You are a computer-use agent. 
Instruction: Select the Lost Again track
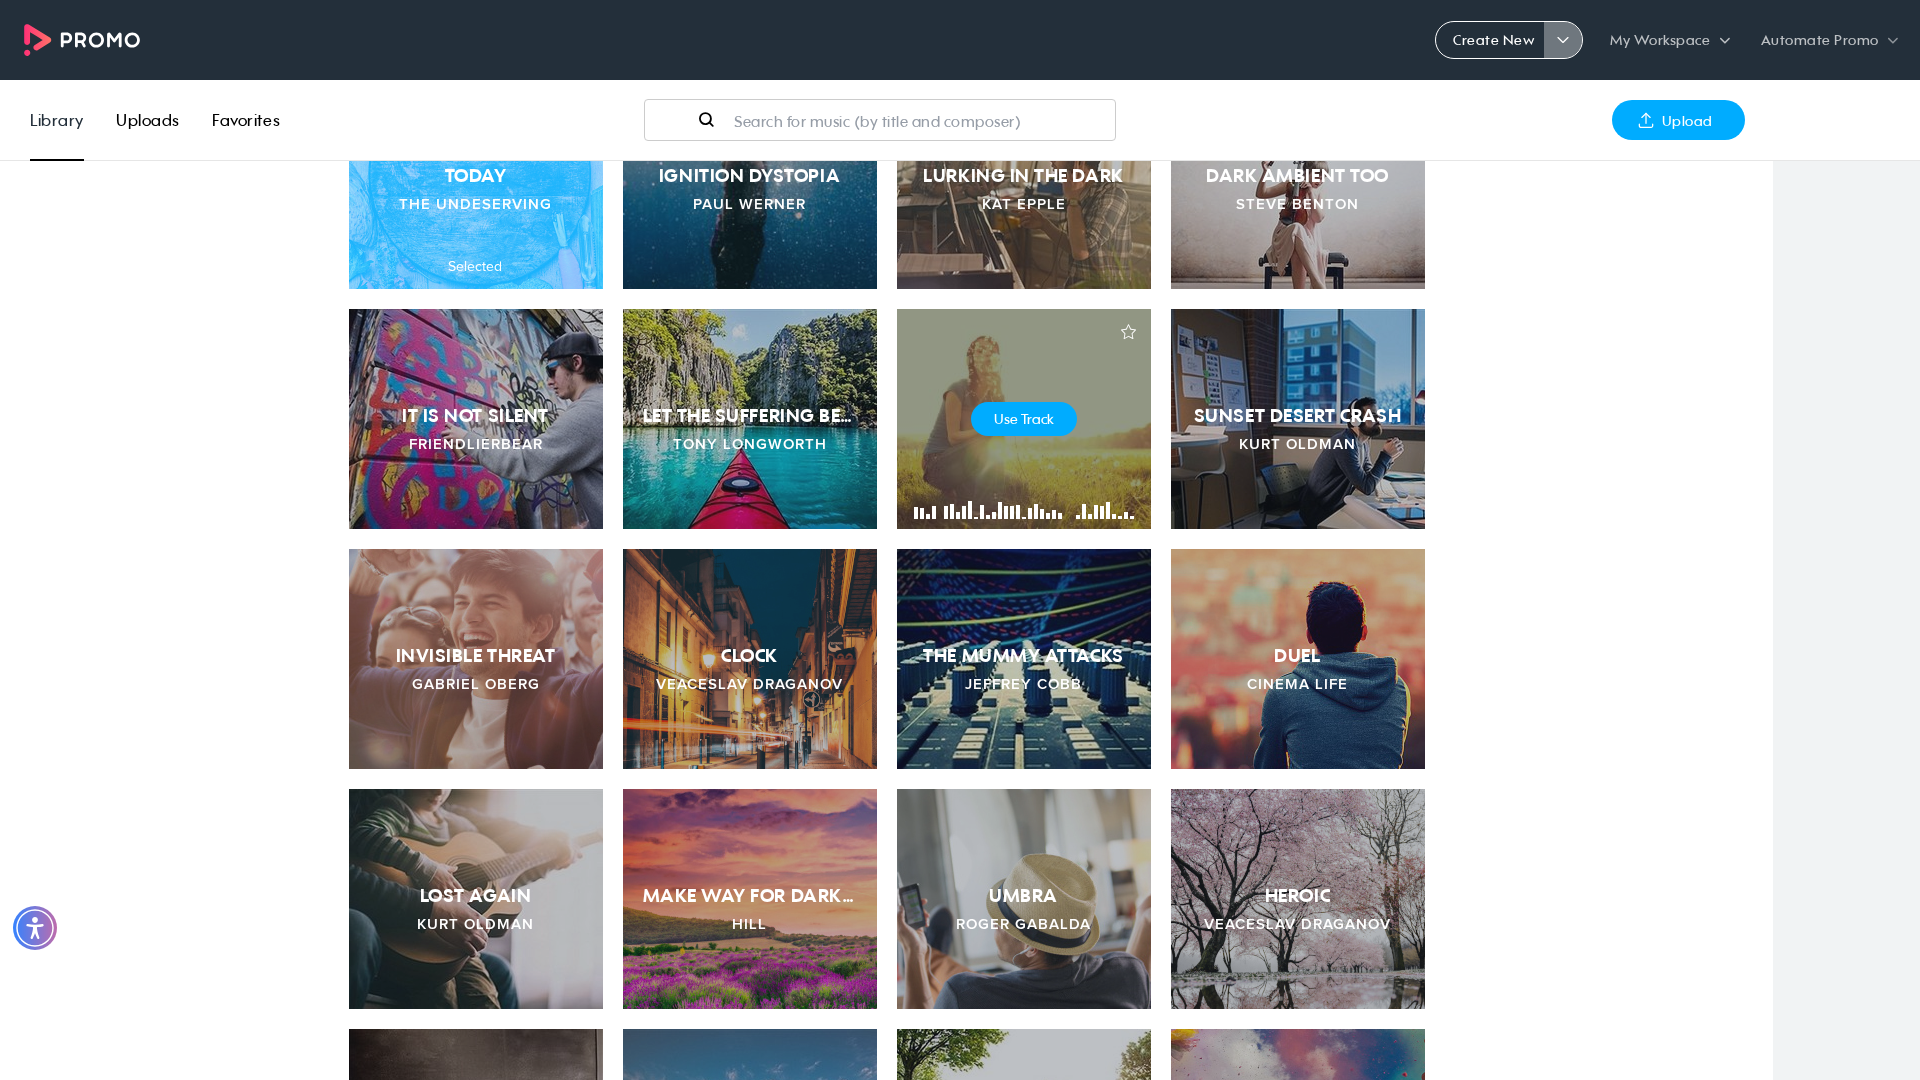(x=476, y=899)
